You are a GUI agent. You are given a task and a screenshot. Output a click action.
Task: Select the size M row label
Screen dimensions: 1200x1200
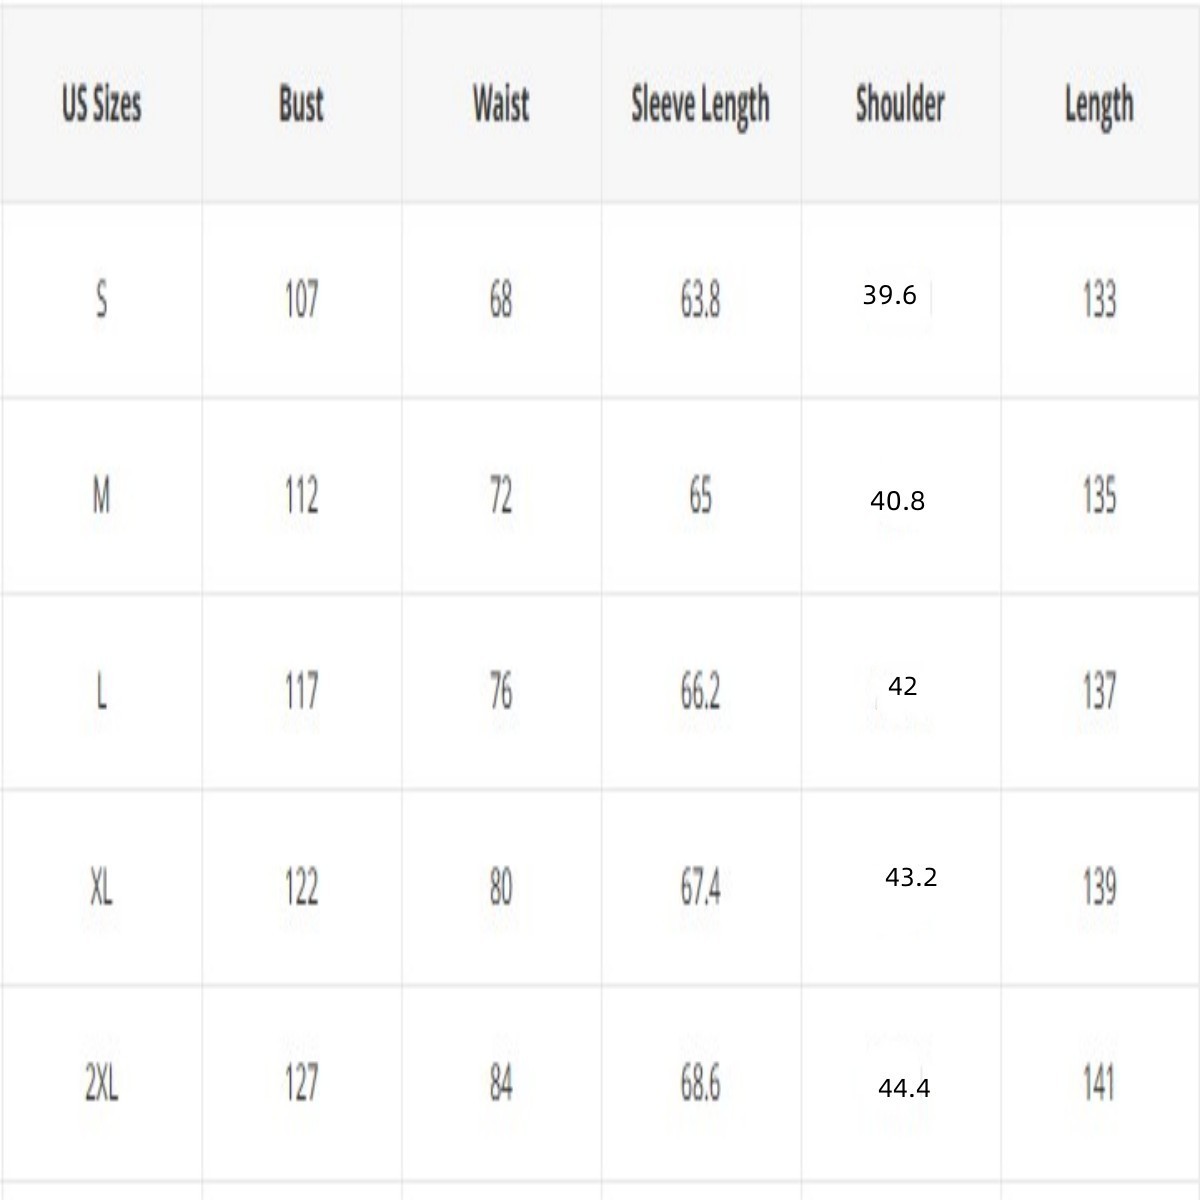[101, 495]
